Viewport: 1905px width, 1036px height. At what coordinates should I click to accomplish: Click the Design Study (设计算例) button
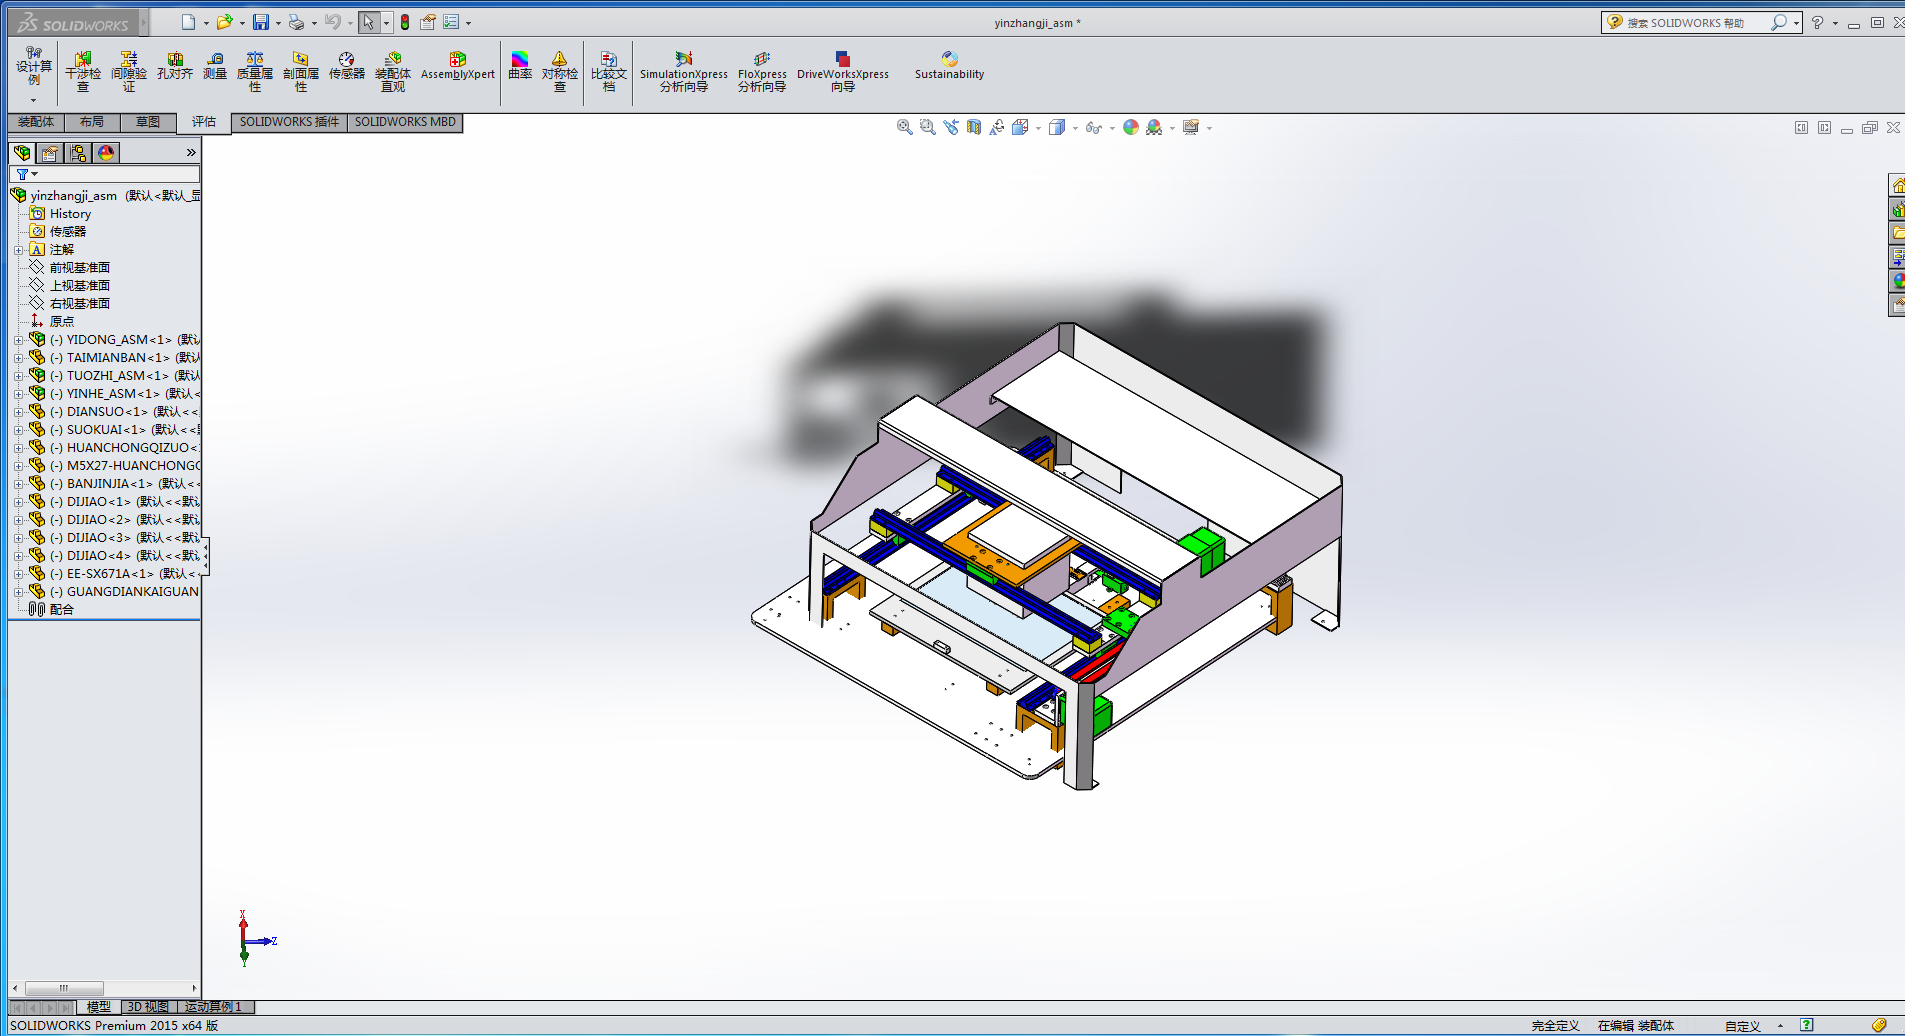[x=34, y=66]
